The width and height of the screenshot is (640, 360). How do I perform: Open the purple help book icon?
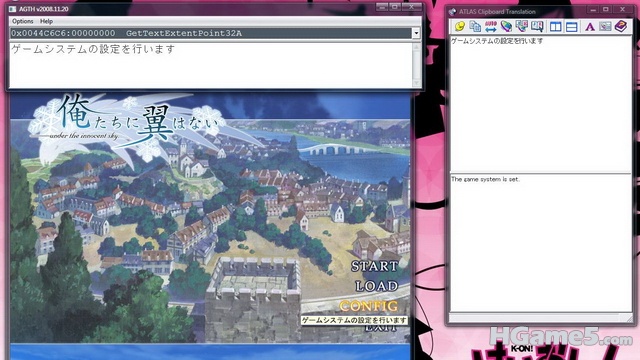[x=621, y=27]
